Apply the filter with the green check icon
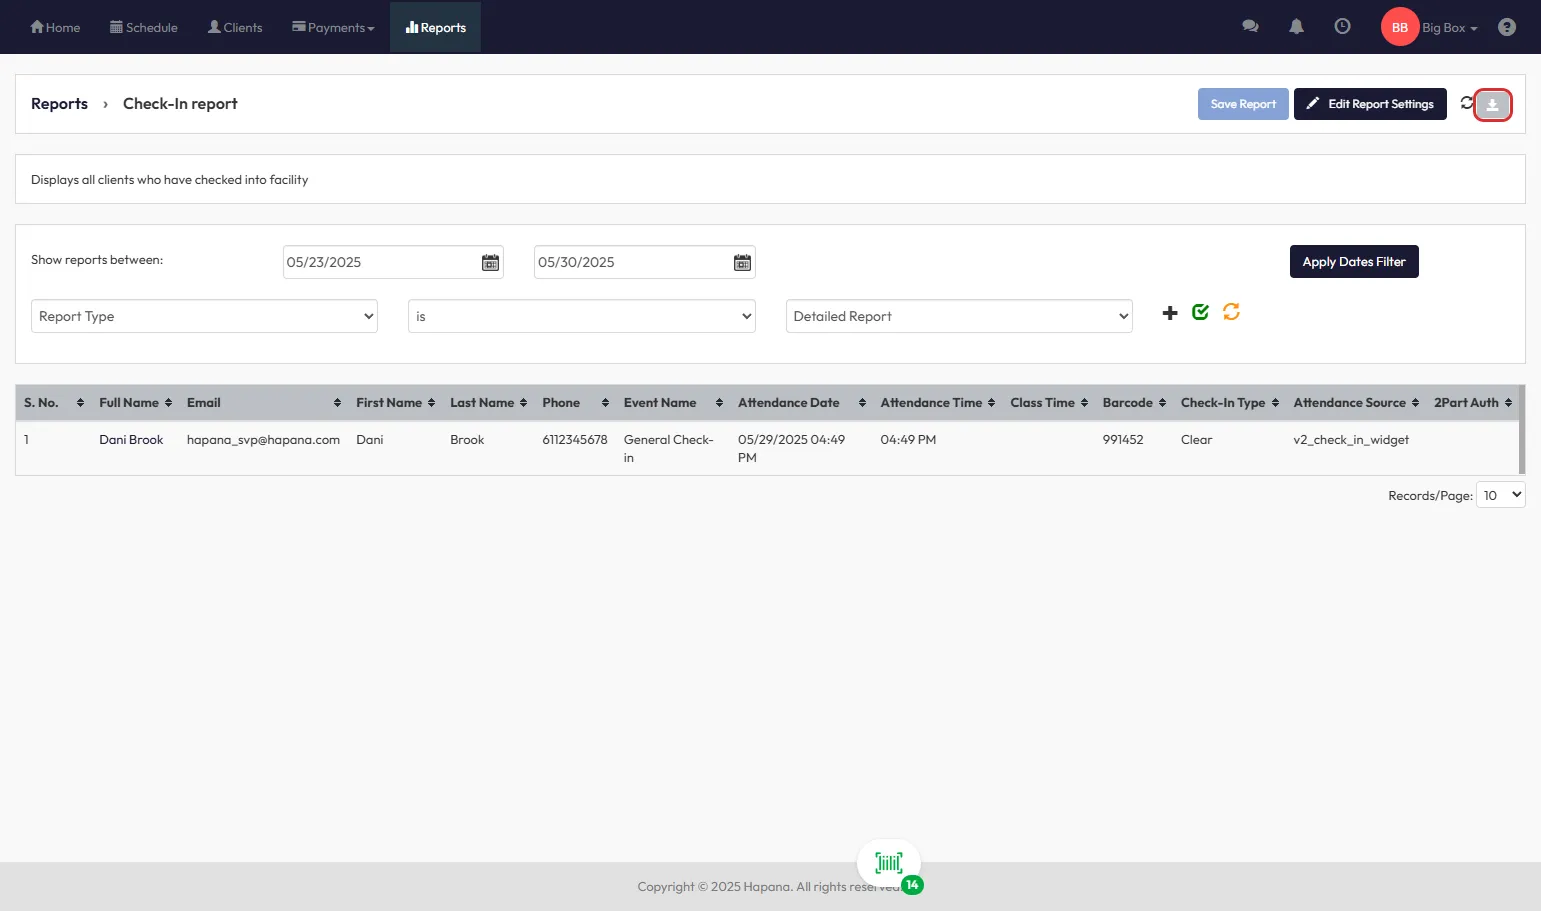 1200,312
